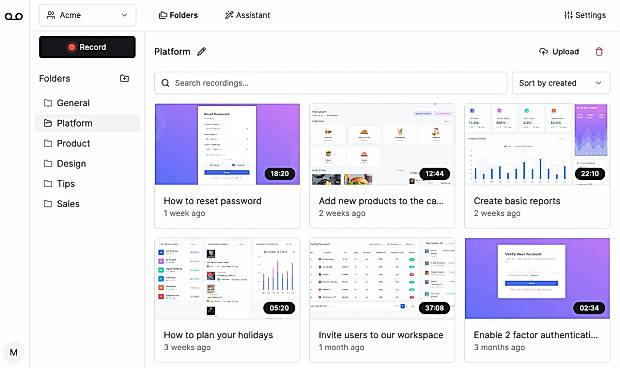Open the Assistant tab
620x368 pixels.
(x=248, y=15)
